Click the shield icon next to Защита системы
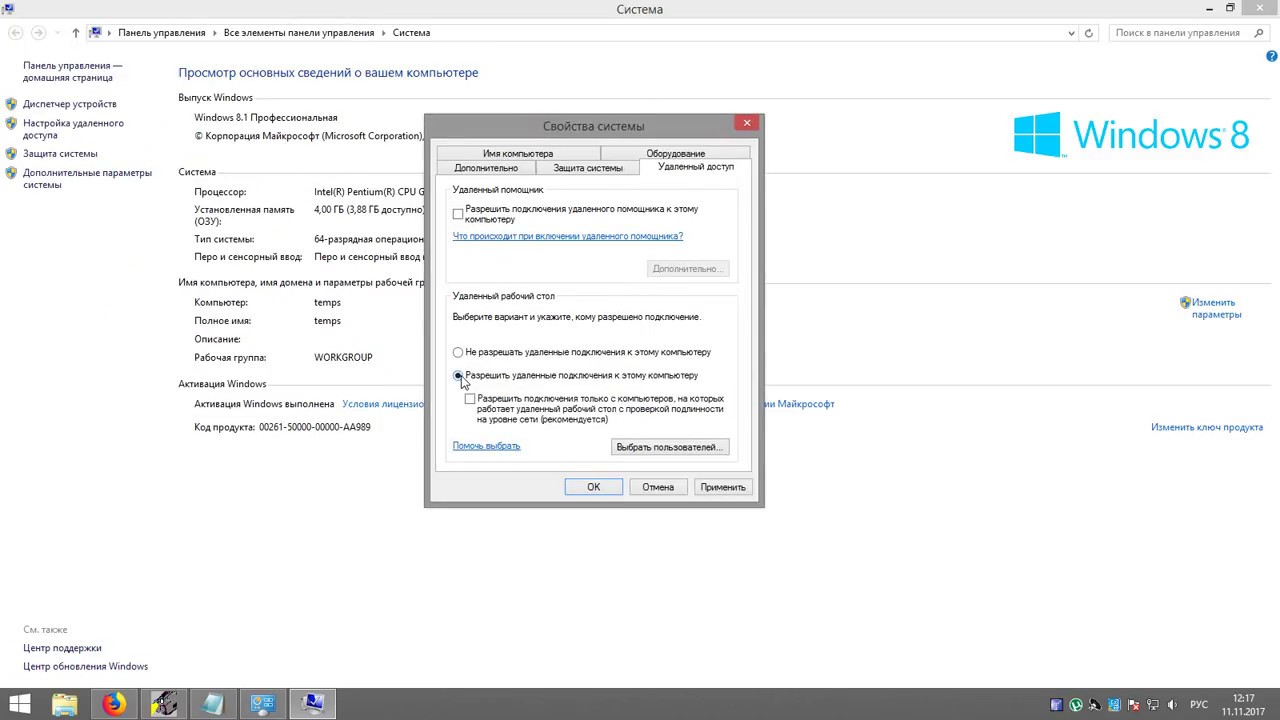The height and width of the screenshot is (720, 1280). (x=11, y=154)
